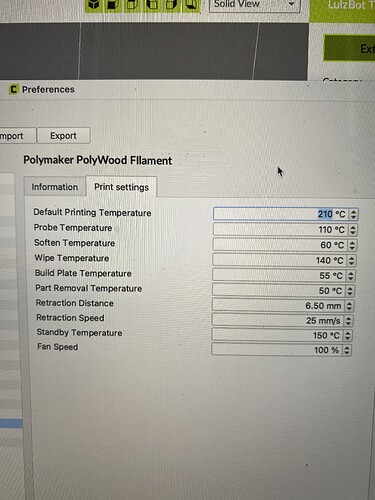
Task: Click the Probe Temperature stepper arrows
Action: tap(352, 230)
